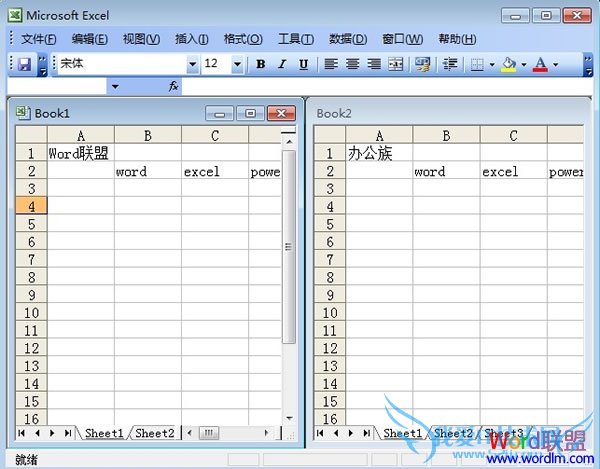This screenshot has width=600, height=469.
Task: Click the Fill Color bucket icon
Action: click(509, 64)
